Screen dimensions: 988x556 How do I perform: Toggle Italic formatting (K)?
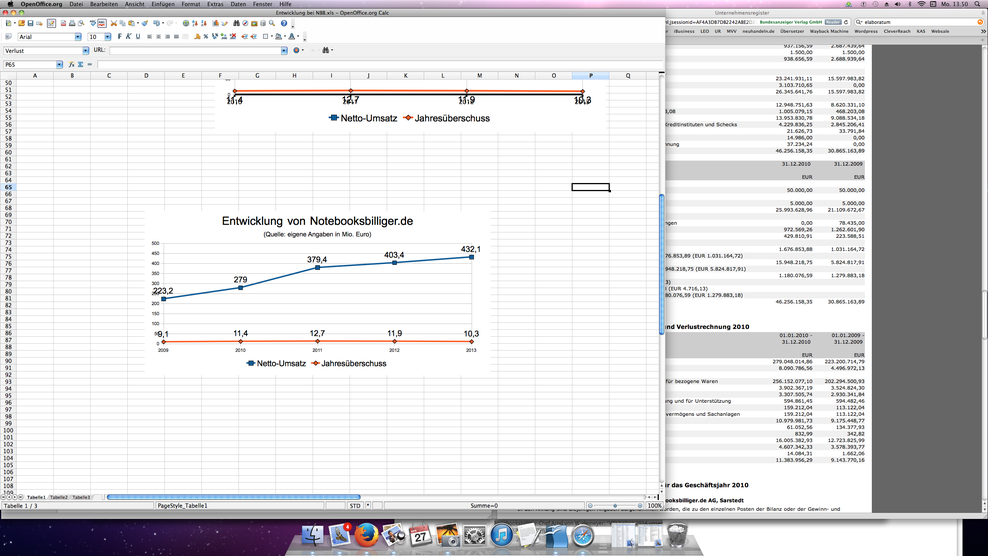[x=129, y=37]
